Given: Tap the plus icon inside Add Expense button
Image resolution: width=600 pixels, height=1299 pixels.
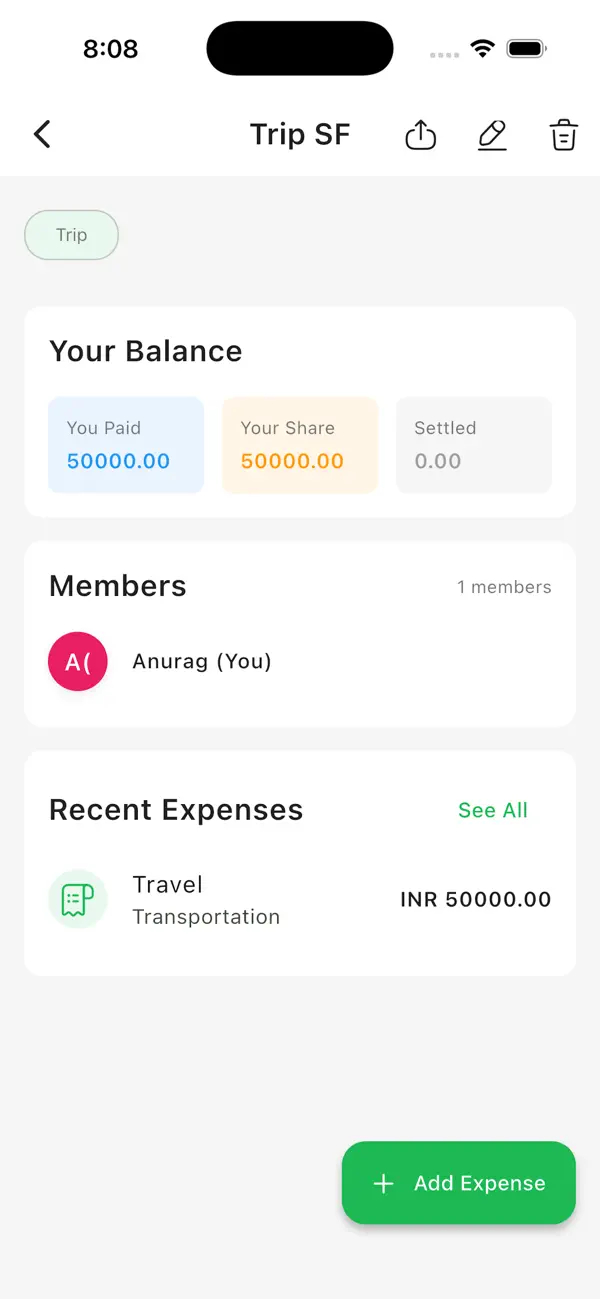Looking at the screenshot, I should point(383,1183).
